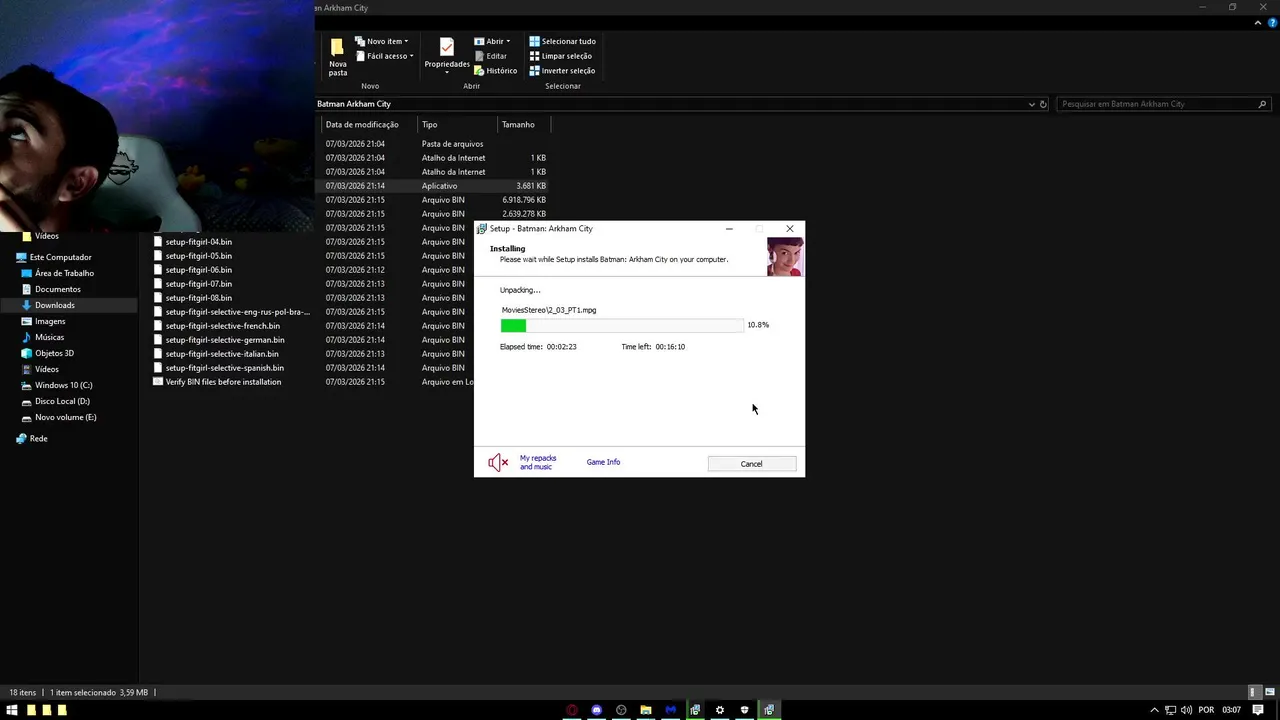Open My repacks and music link
This screenshot has width=1280, height=720.
pos(538,462)
